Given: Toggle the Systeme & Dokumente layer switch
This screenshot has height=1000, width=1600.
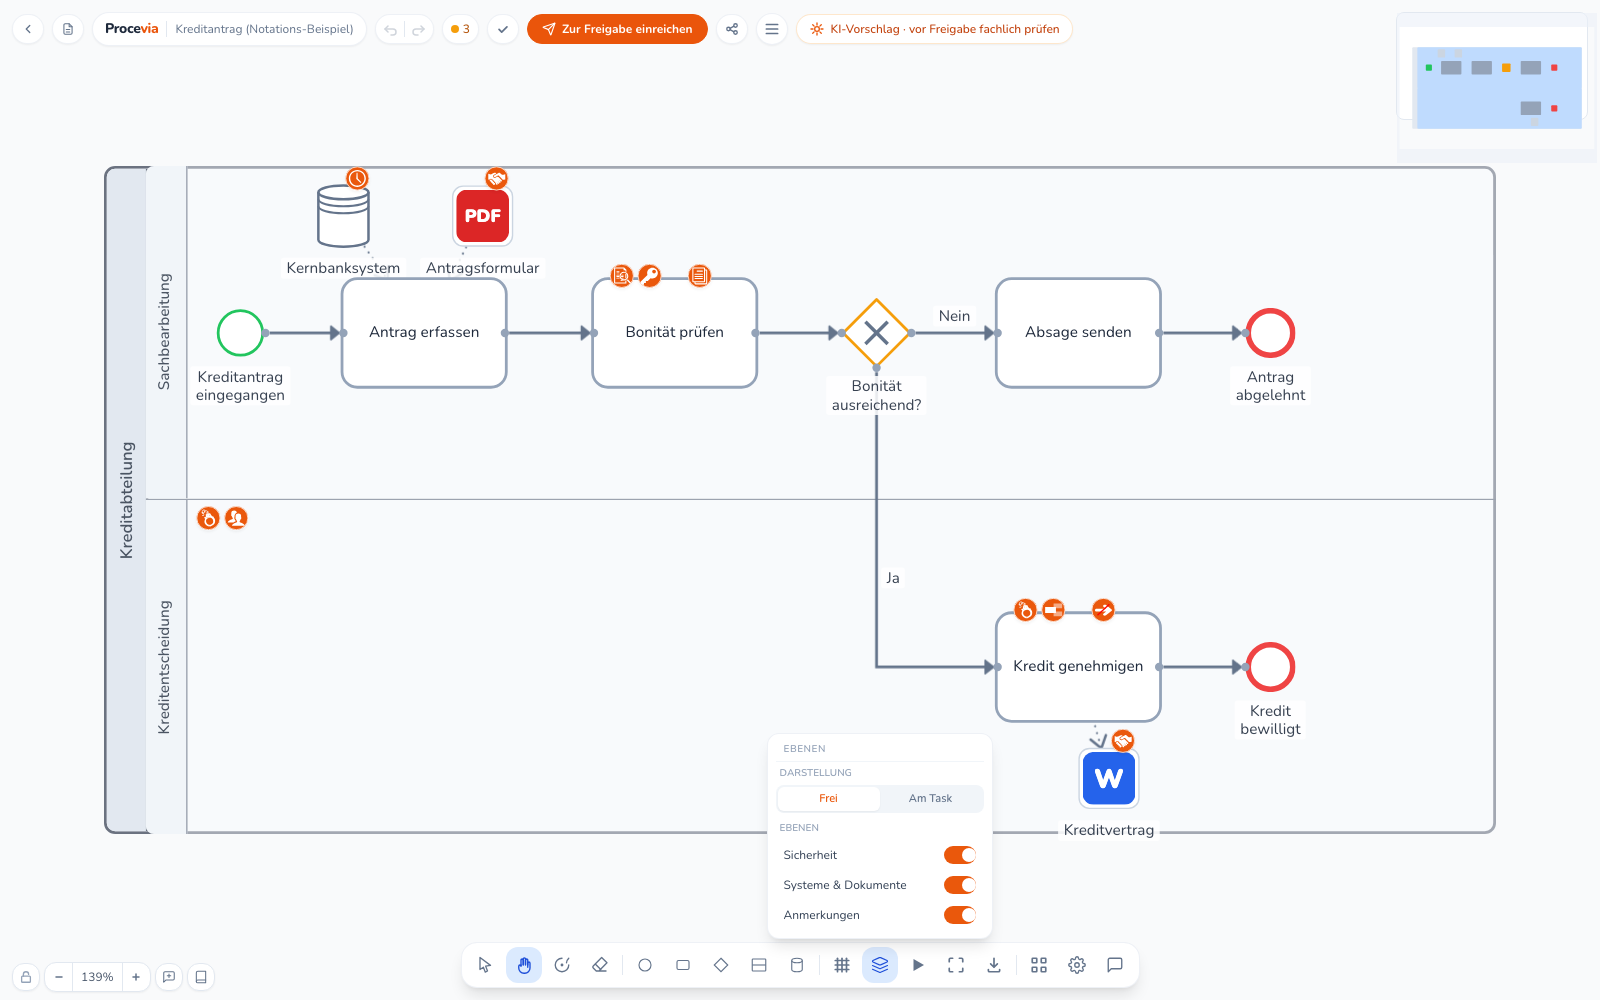Looking at the screenshot, I should (960, 885).
